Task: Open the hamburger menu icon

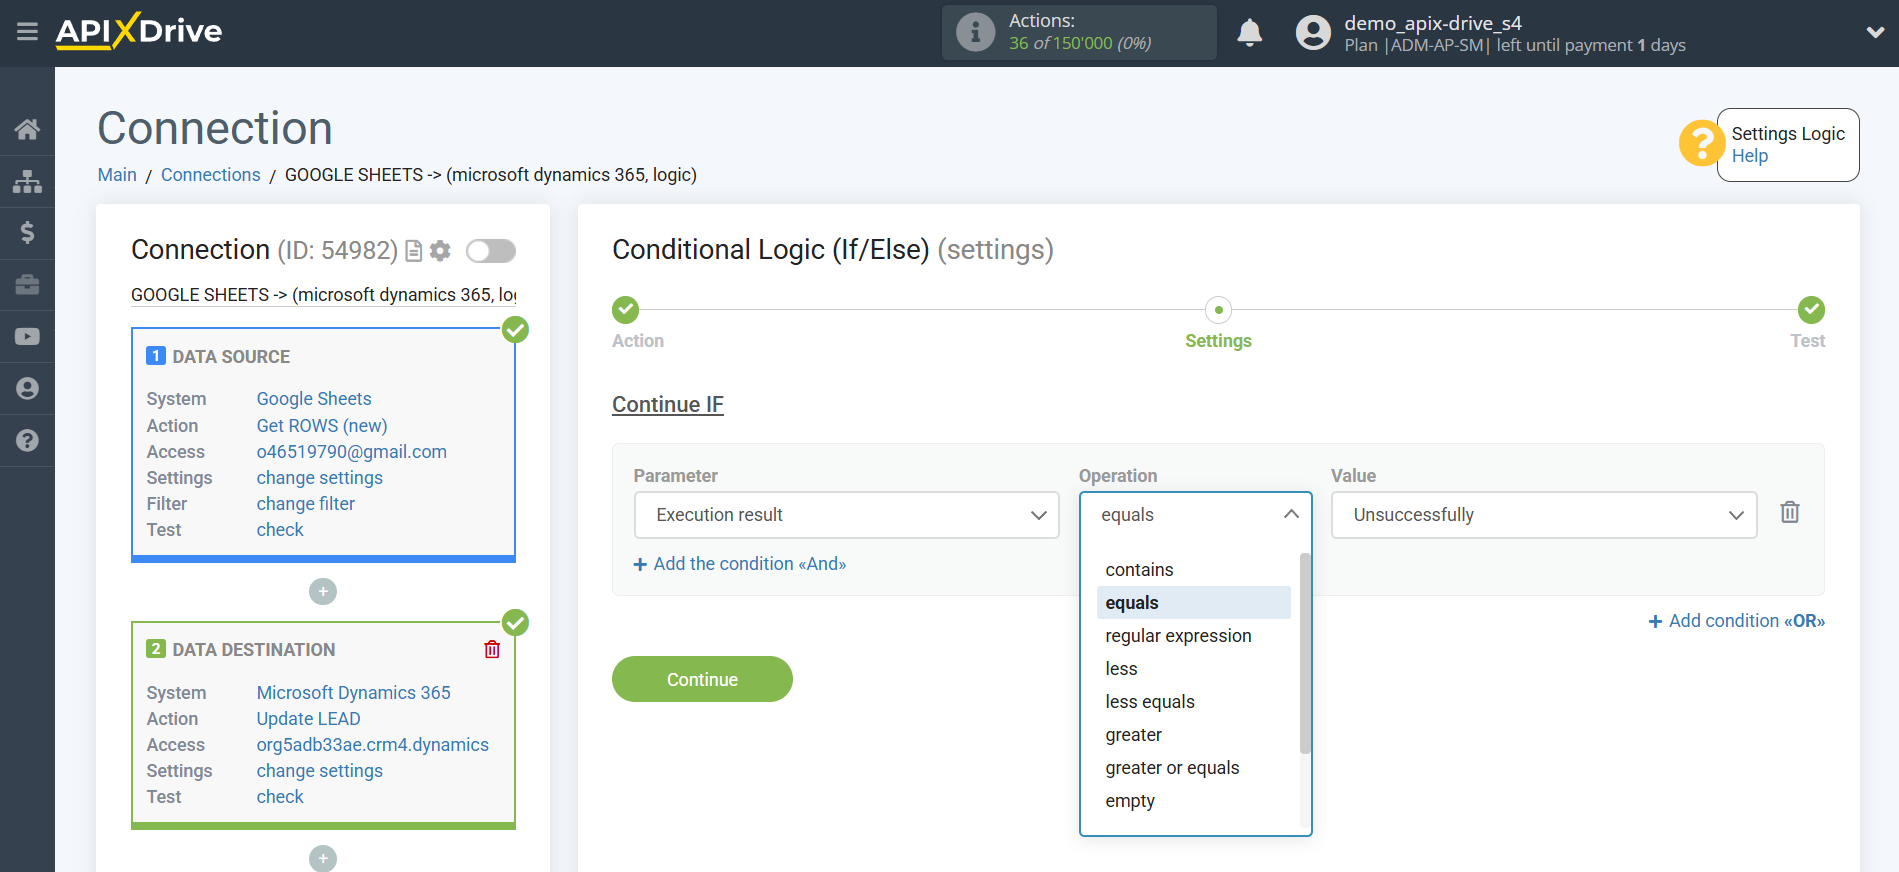Action: [x=27, y=32]
